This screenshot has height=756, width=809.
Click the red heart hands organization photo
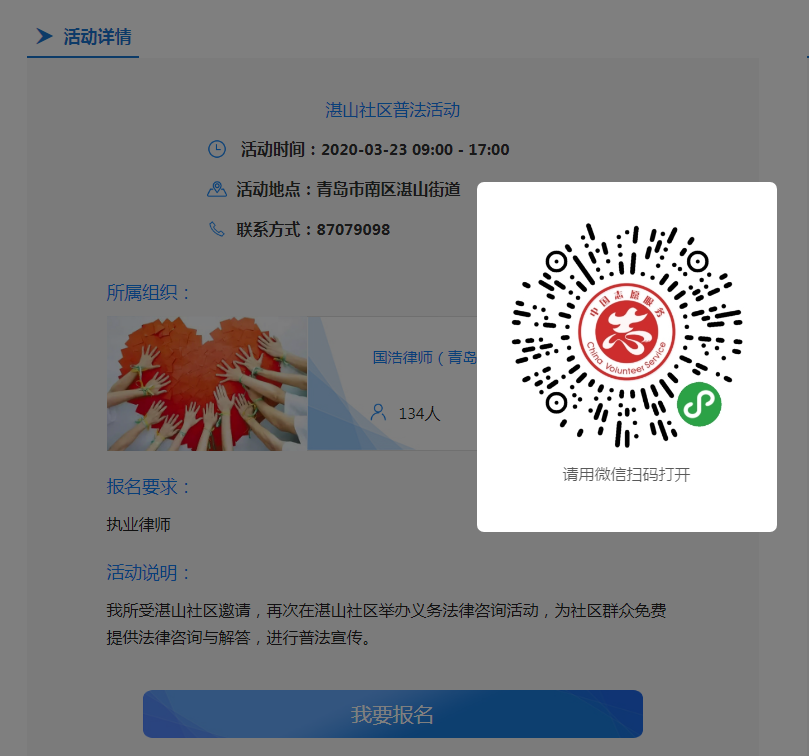click(207, 383)
